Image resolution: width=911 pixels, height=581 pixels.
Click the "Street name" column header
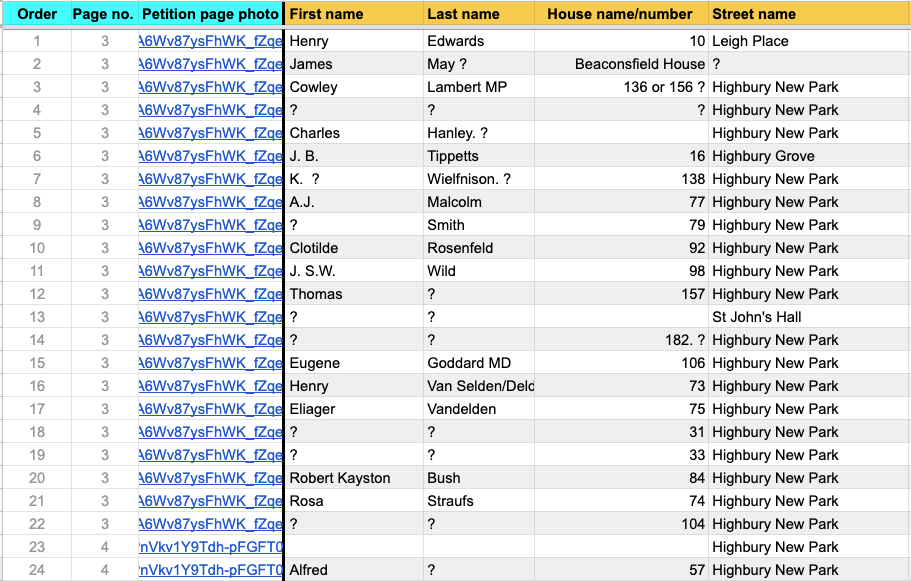754,14
